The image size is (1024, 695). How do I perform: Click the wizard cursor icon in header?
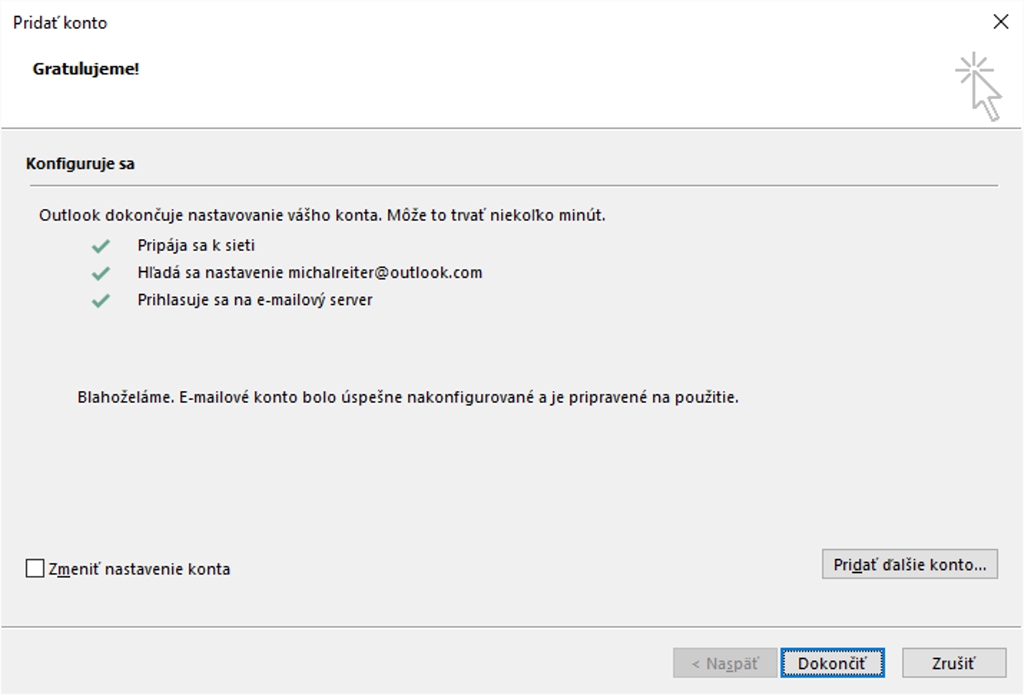pyautogui.click(x=978, y=87)
